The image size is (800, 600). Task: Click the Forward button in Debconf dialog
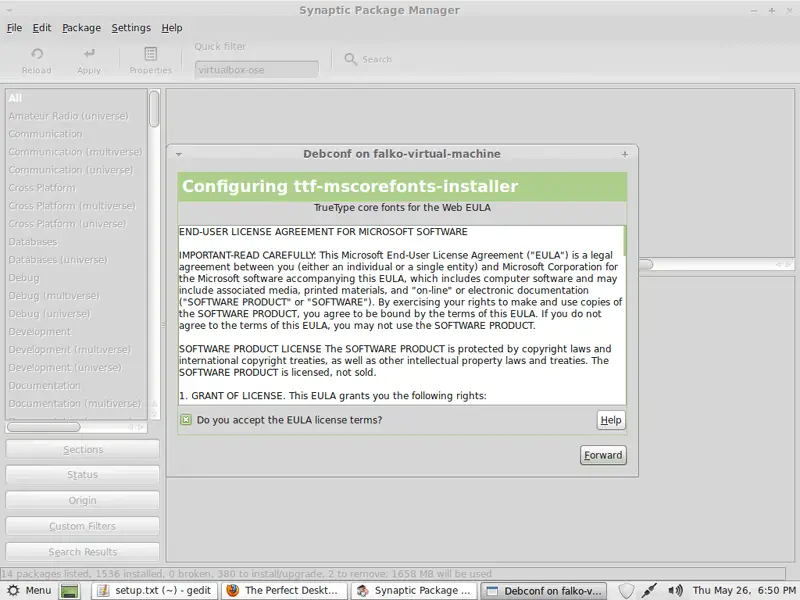[603, 455]
